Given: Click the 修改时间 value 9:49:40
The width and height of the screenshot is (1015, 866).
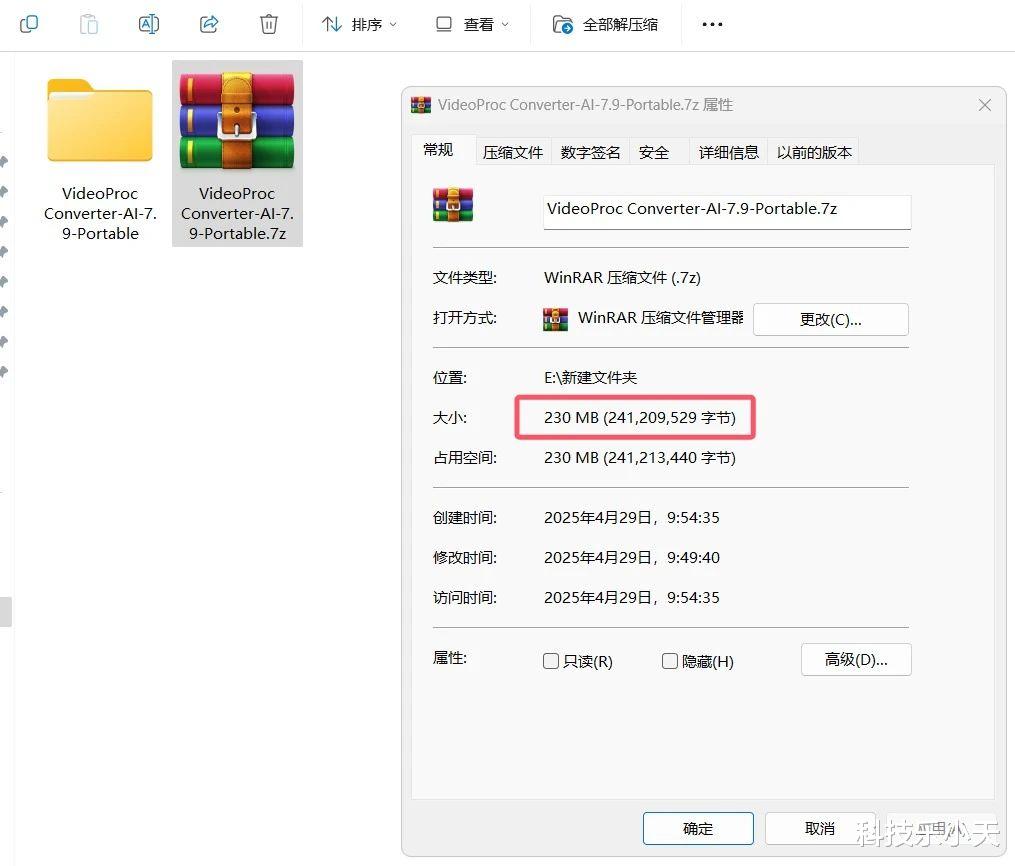Looking at the screenshot, I should pyautogui.click(x=631, y=557).
